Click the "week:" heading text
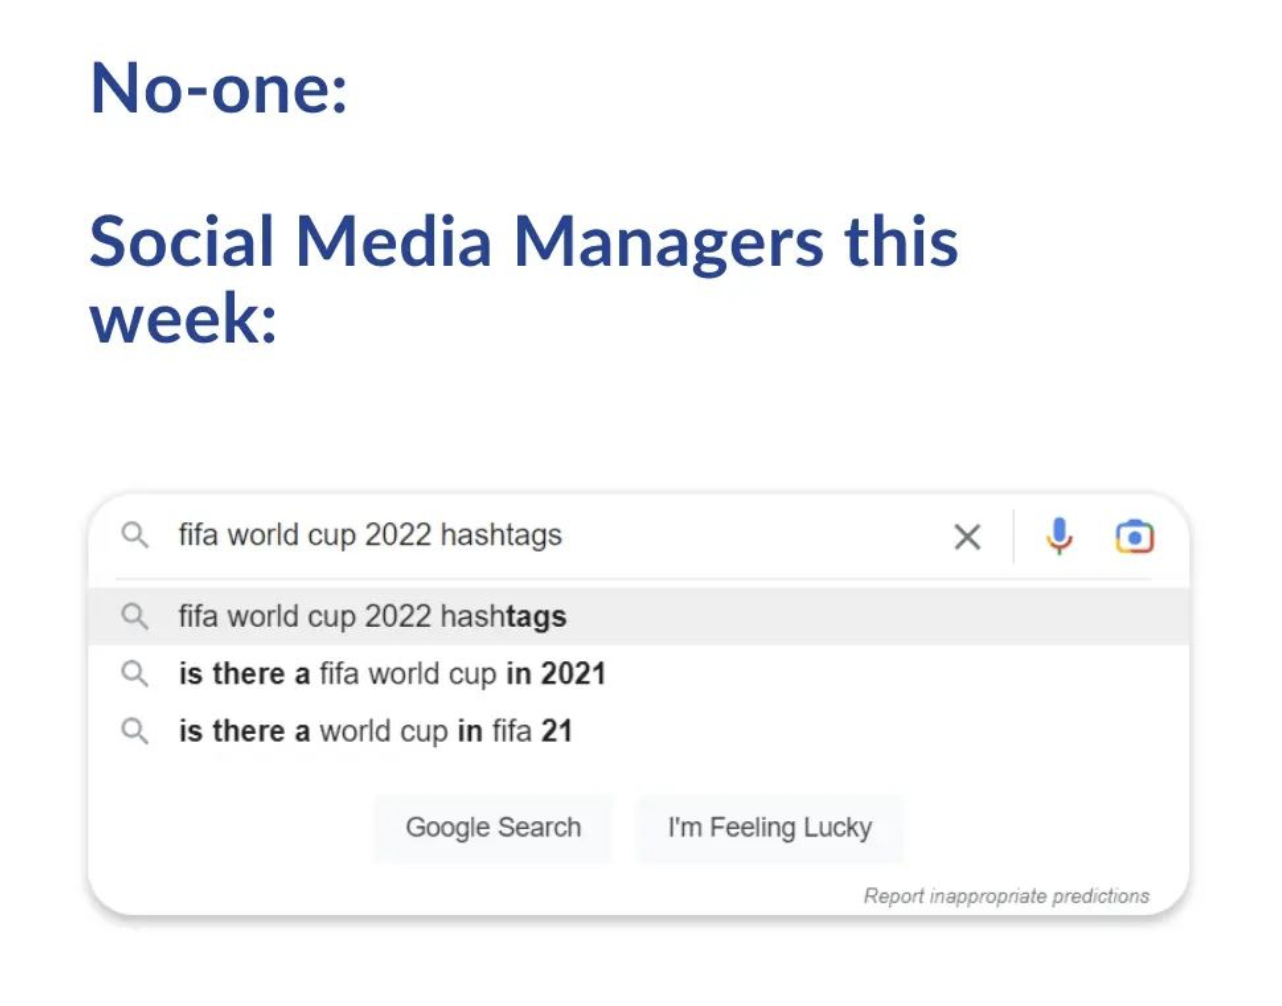The width and height of the screenshot is (1282, 1006). coord(183,319)
